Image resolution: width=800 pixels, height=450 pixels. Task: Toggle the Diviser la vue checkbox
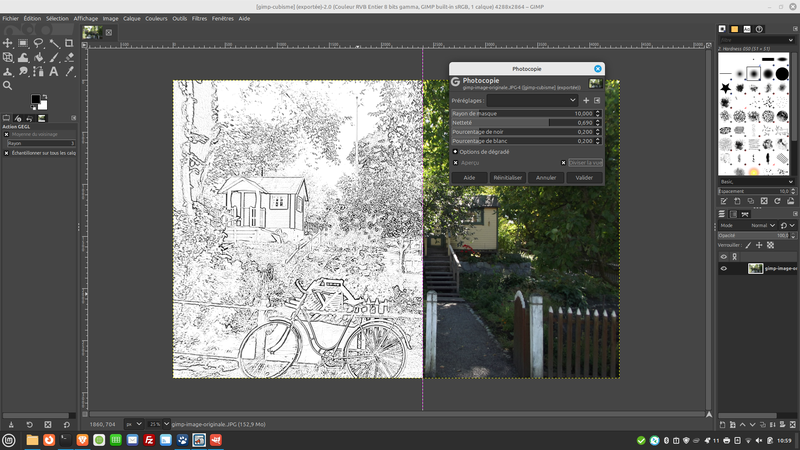(564, 162)
